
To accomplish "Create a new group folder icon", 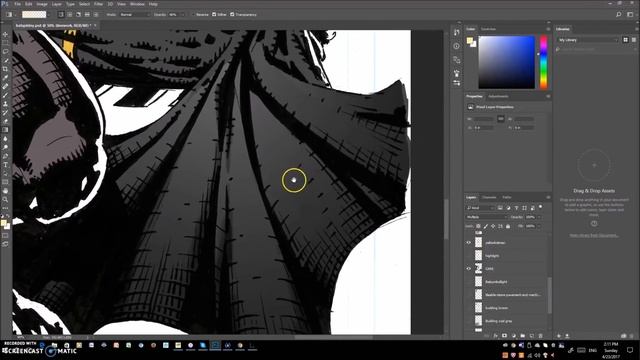I will (522, 336).
